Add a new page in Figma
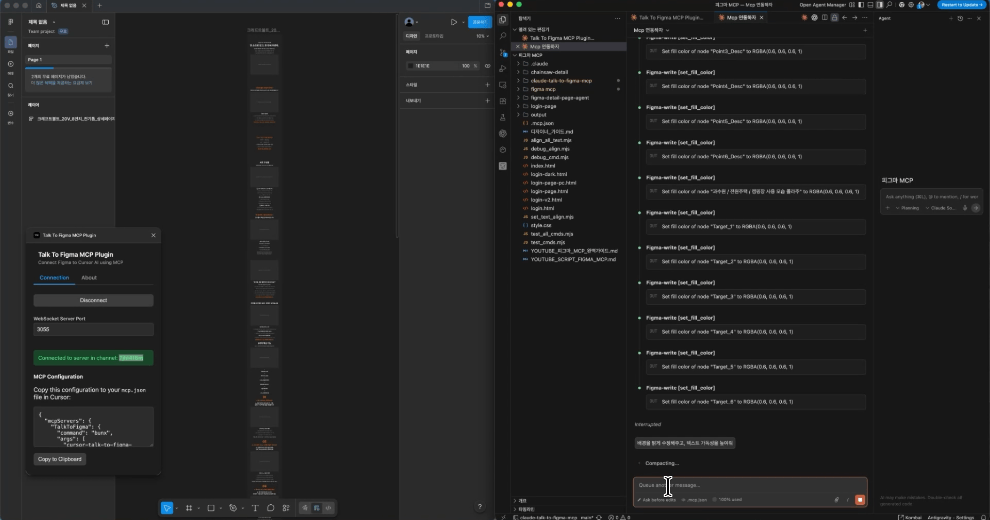The height and width of the screenshot is (520, 990). click(107, 45)
